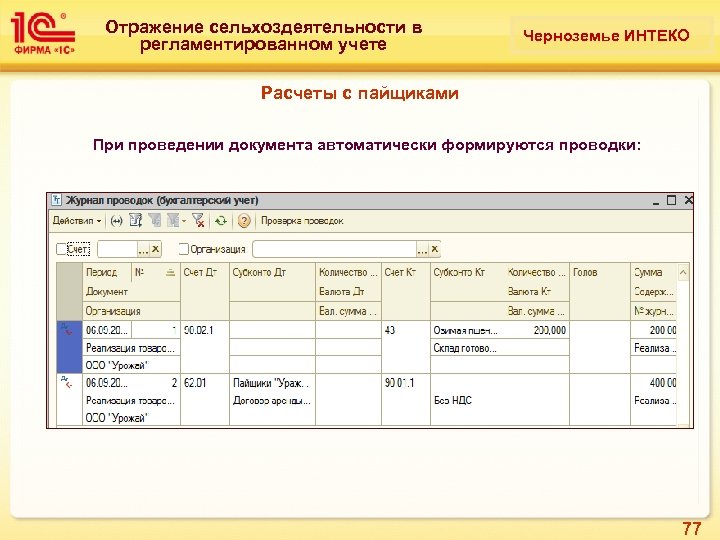This screenshot has width=720, height=540.
Task: Click the sum cell 200 00
Action: pos(653,330)
